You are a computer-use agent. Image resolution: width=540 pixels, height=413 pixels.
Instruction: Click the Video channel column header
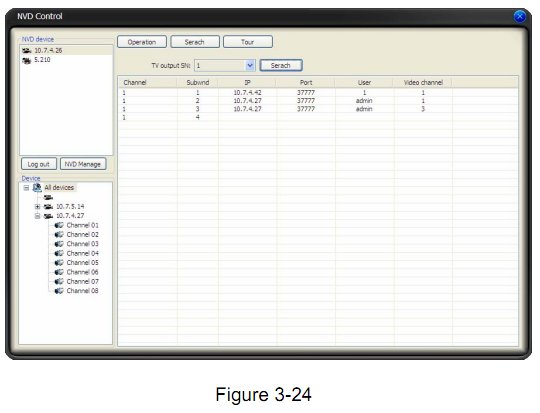(x=423, y=83)
